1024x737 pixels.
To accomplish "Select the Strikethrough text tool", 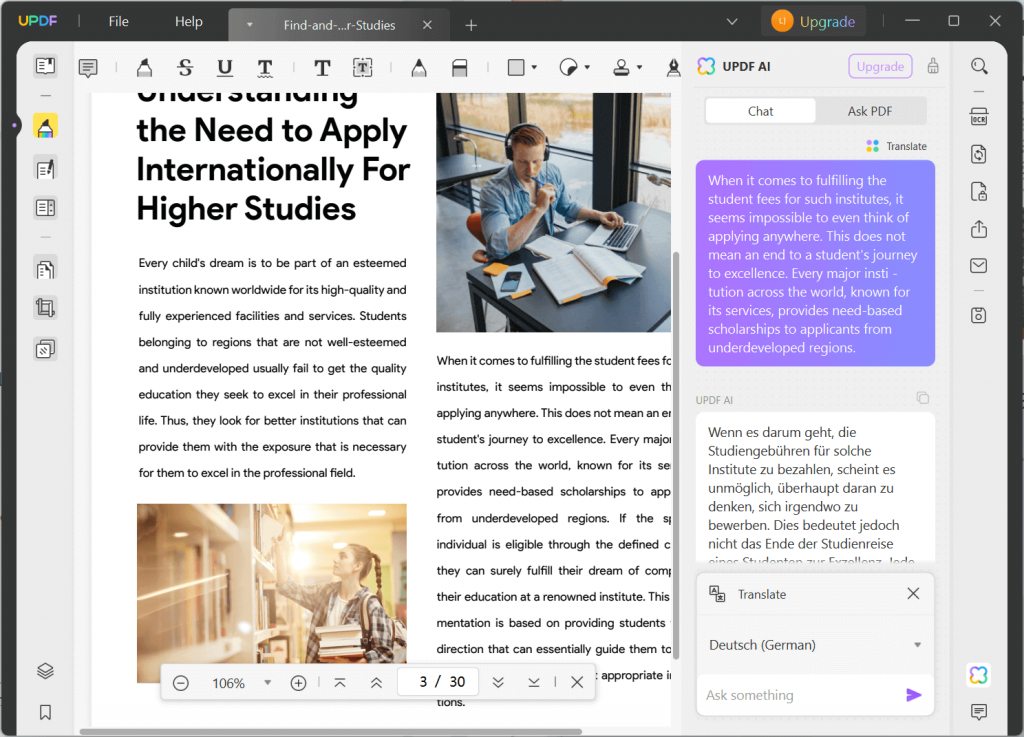I will 185,68.
